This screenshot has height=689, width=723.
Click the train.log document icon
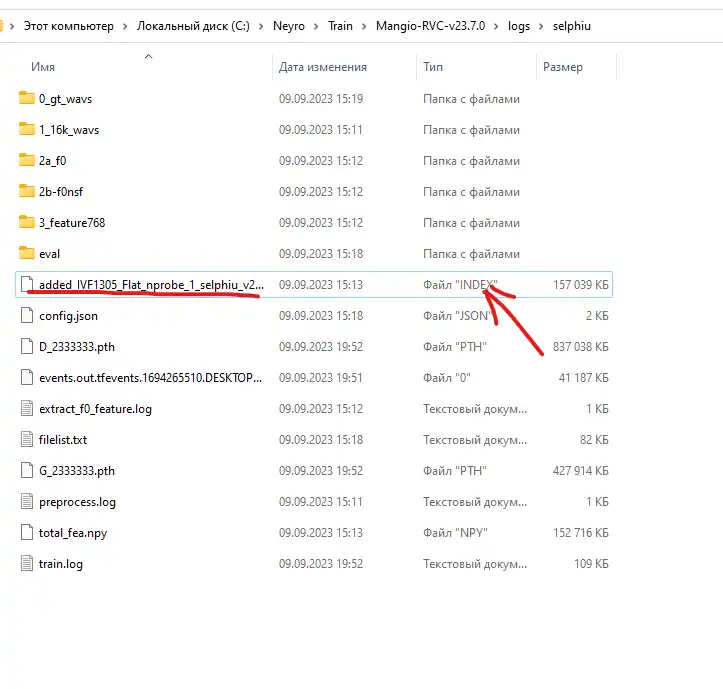27,563
